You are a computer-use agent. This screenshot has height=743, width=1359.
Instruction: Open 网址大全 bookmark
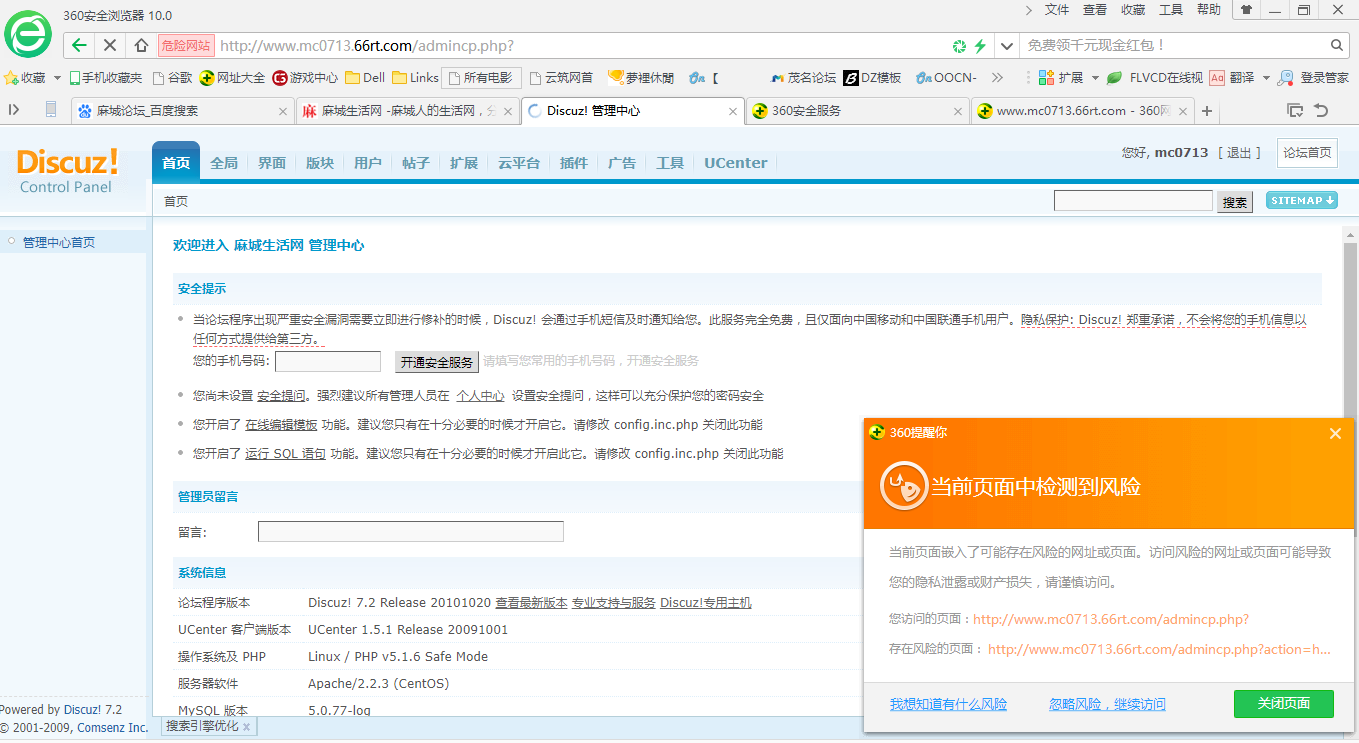(232, 77)
